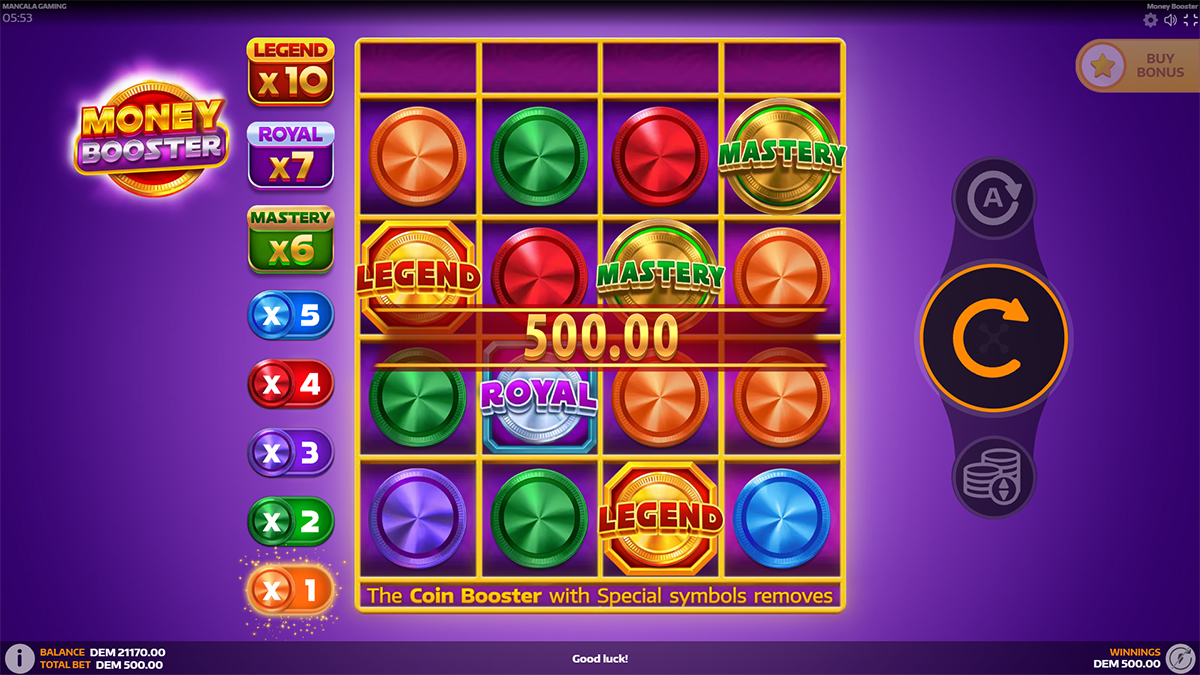The image size is (1200, 675).
Task: Click the blue coin in the bottom row
Action: click(782, 519)
